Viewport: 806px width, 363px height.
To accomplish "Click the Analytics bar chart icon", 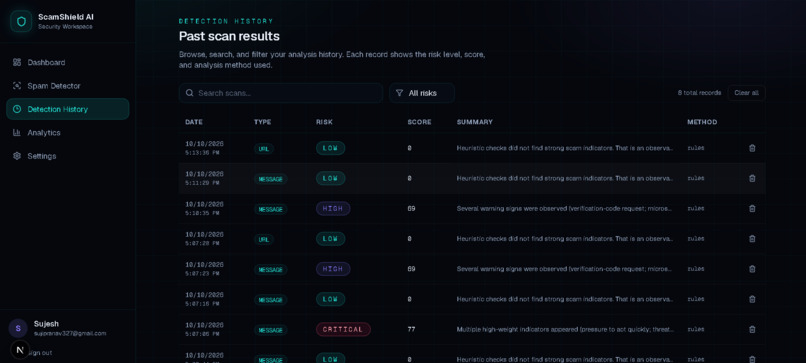I will click(17, 133).
